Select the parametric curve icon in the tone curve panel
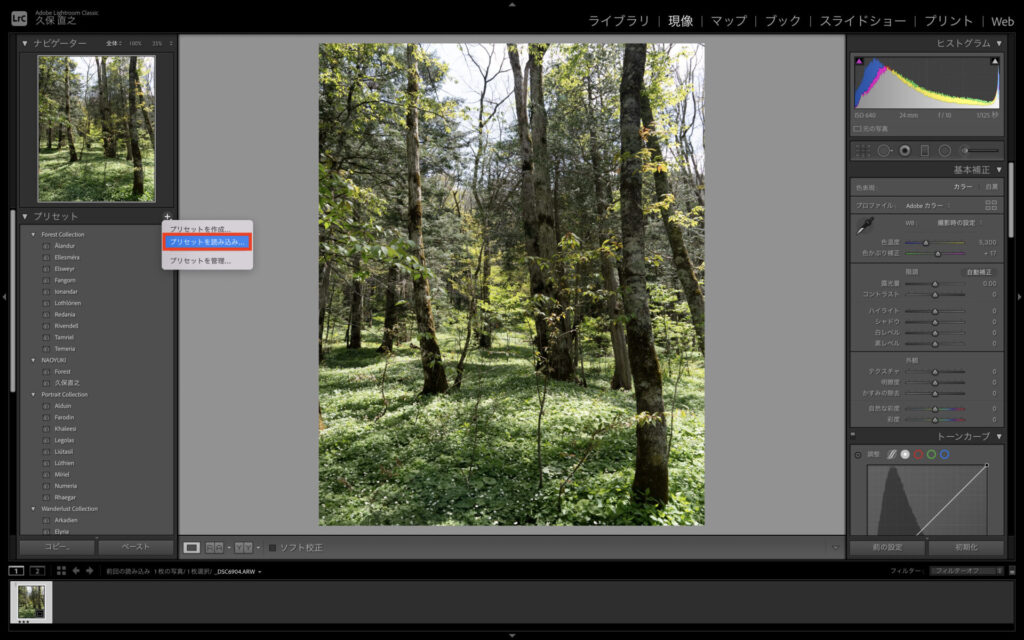 point(891,455)
